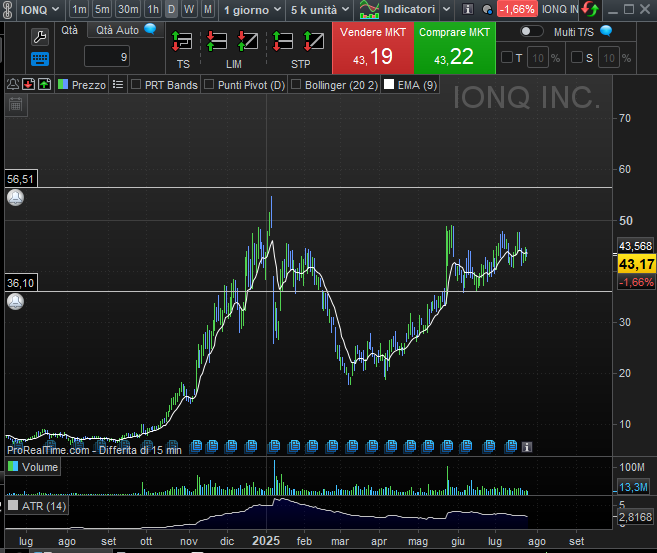657x553 pixels.
Task: Enable the Punti Pivot (D) checkbox
Action: (210, 85)
